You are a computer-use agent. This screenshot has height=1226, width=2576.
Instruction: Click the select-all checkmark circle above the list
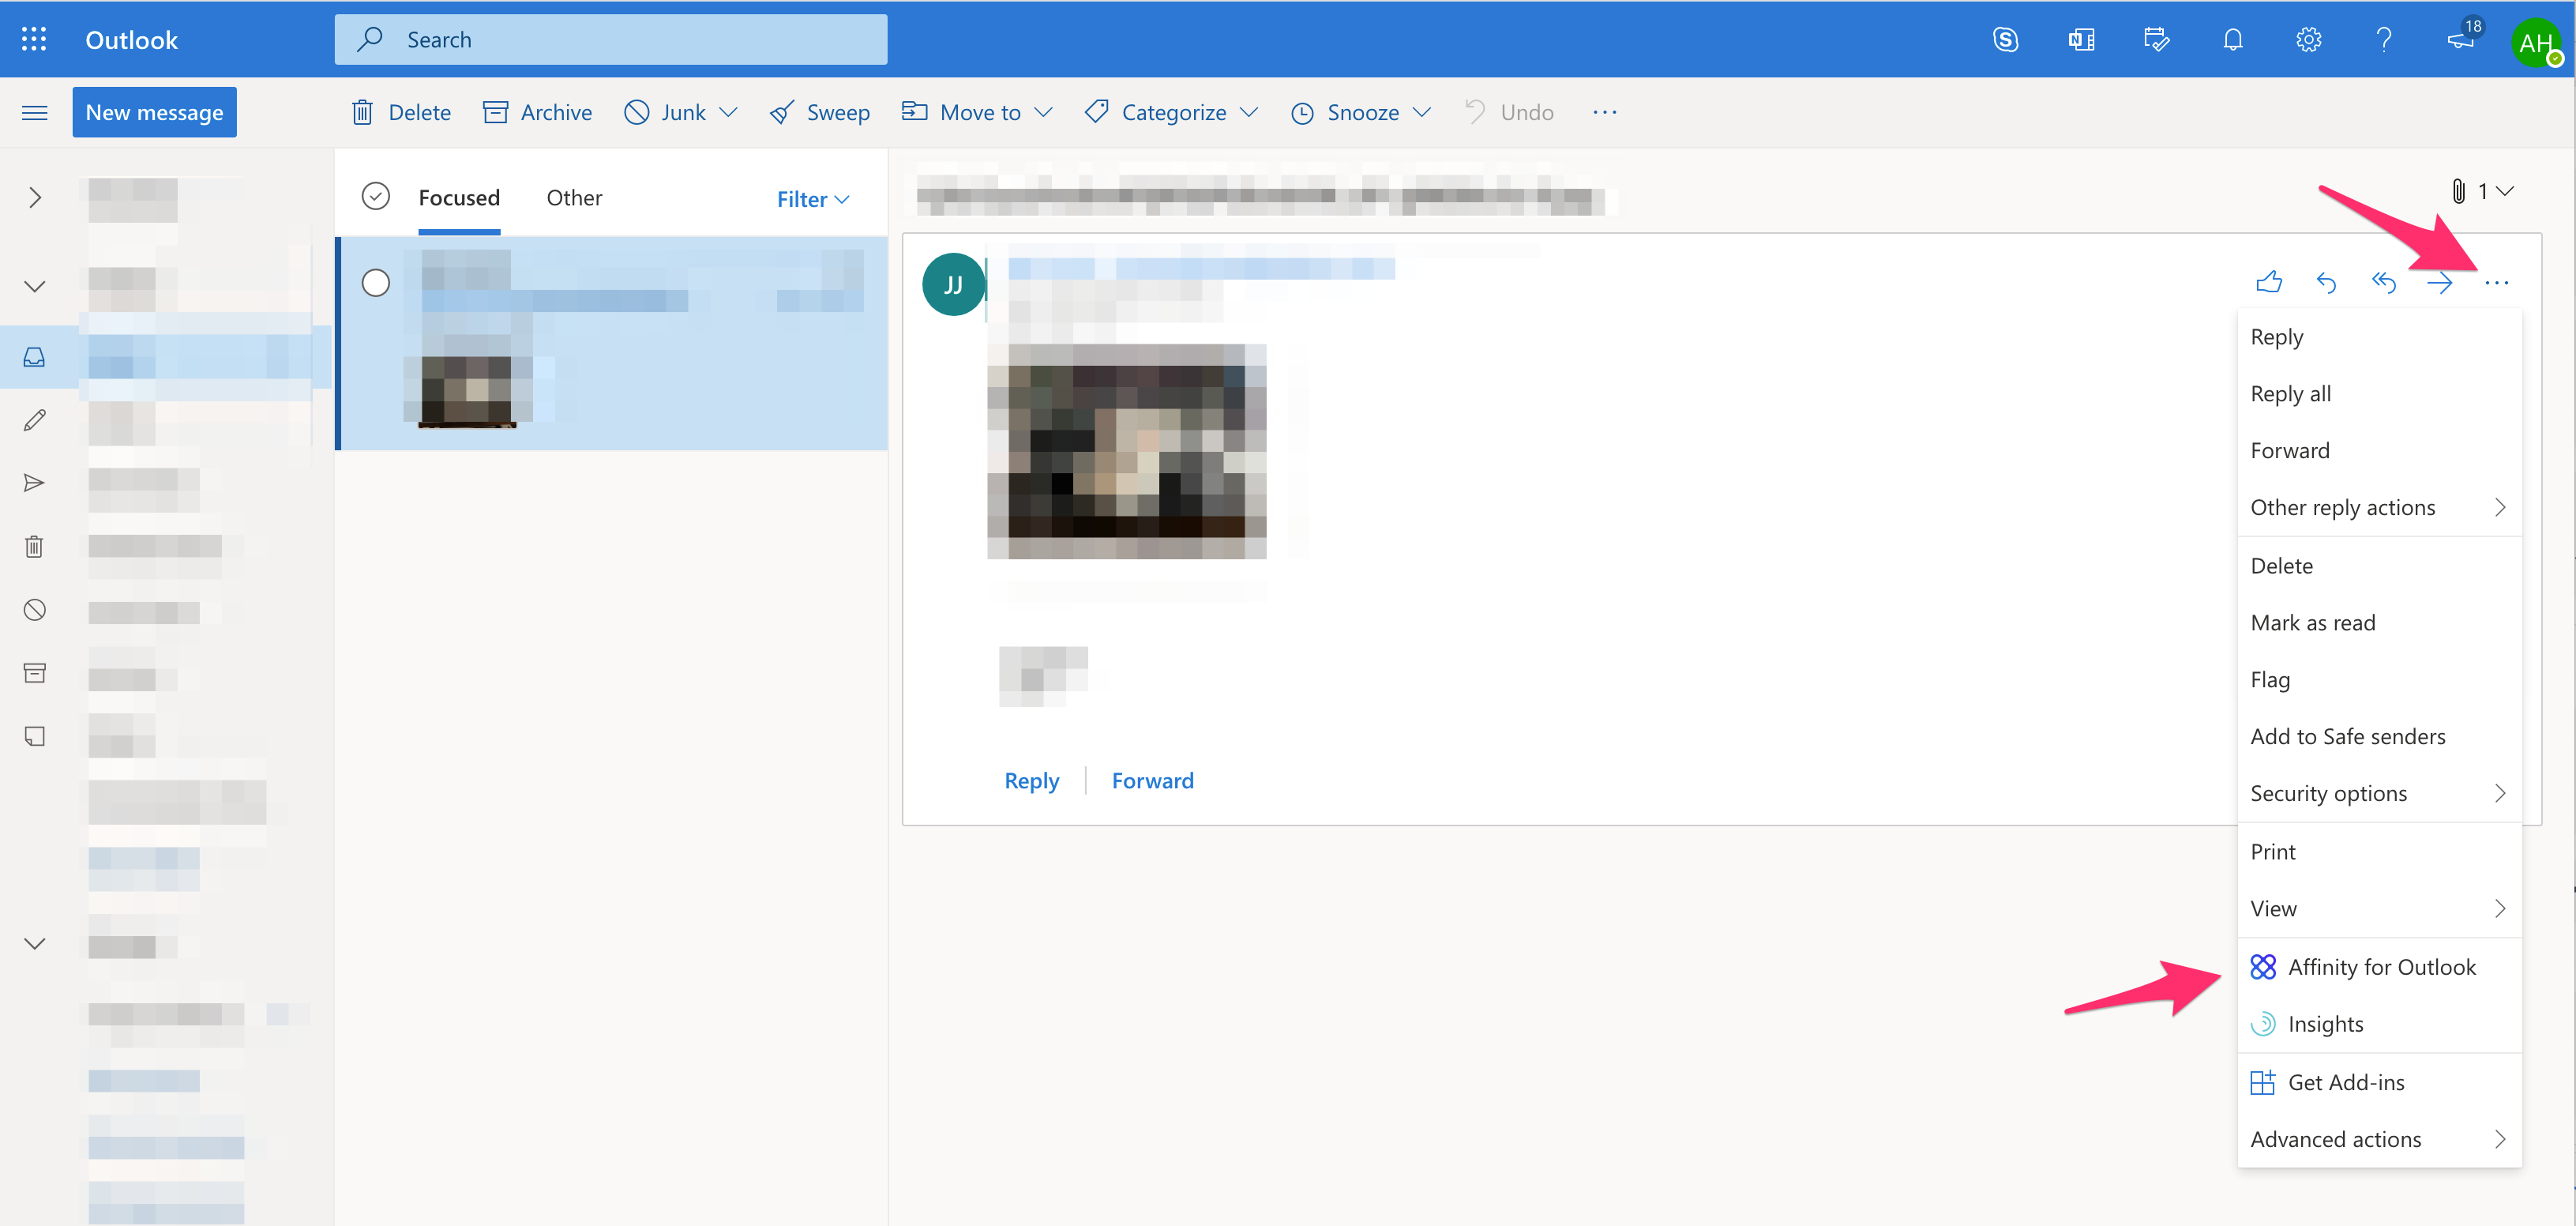click(376, 196)
